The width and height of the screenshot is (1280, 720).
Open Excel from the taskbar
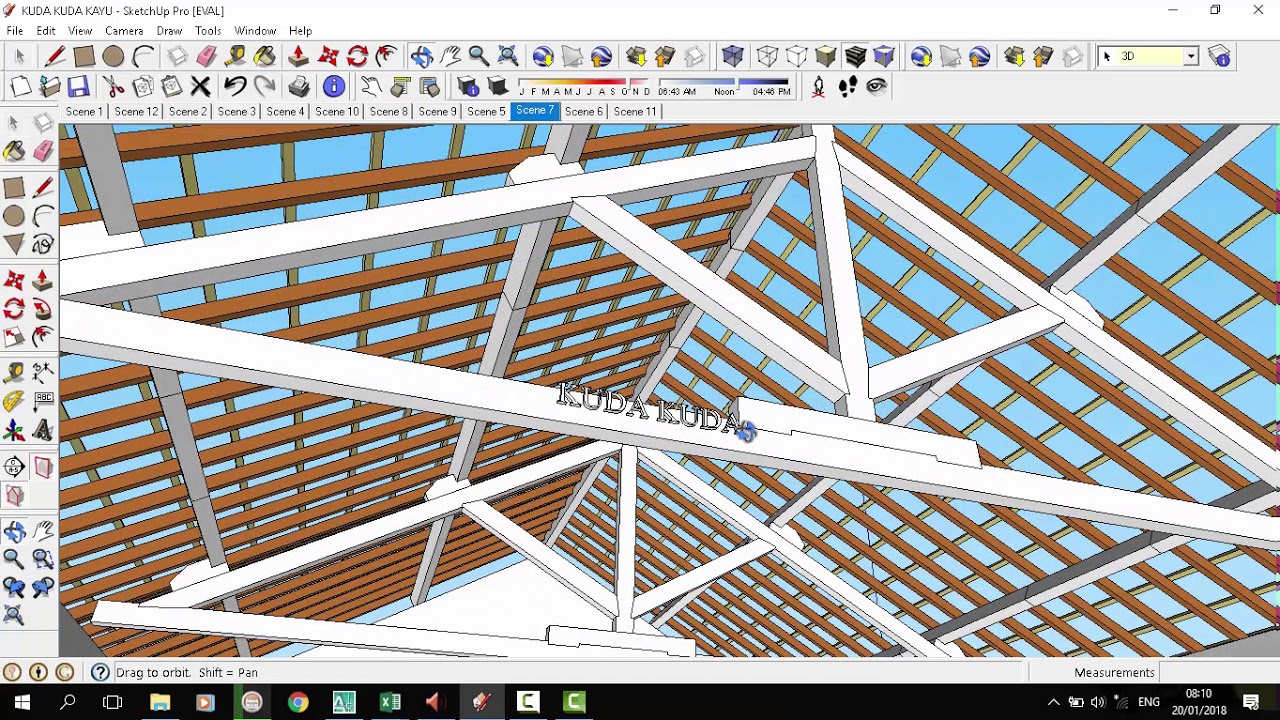(x=390, y=702)
